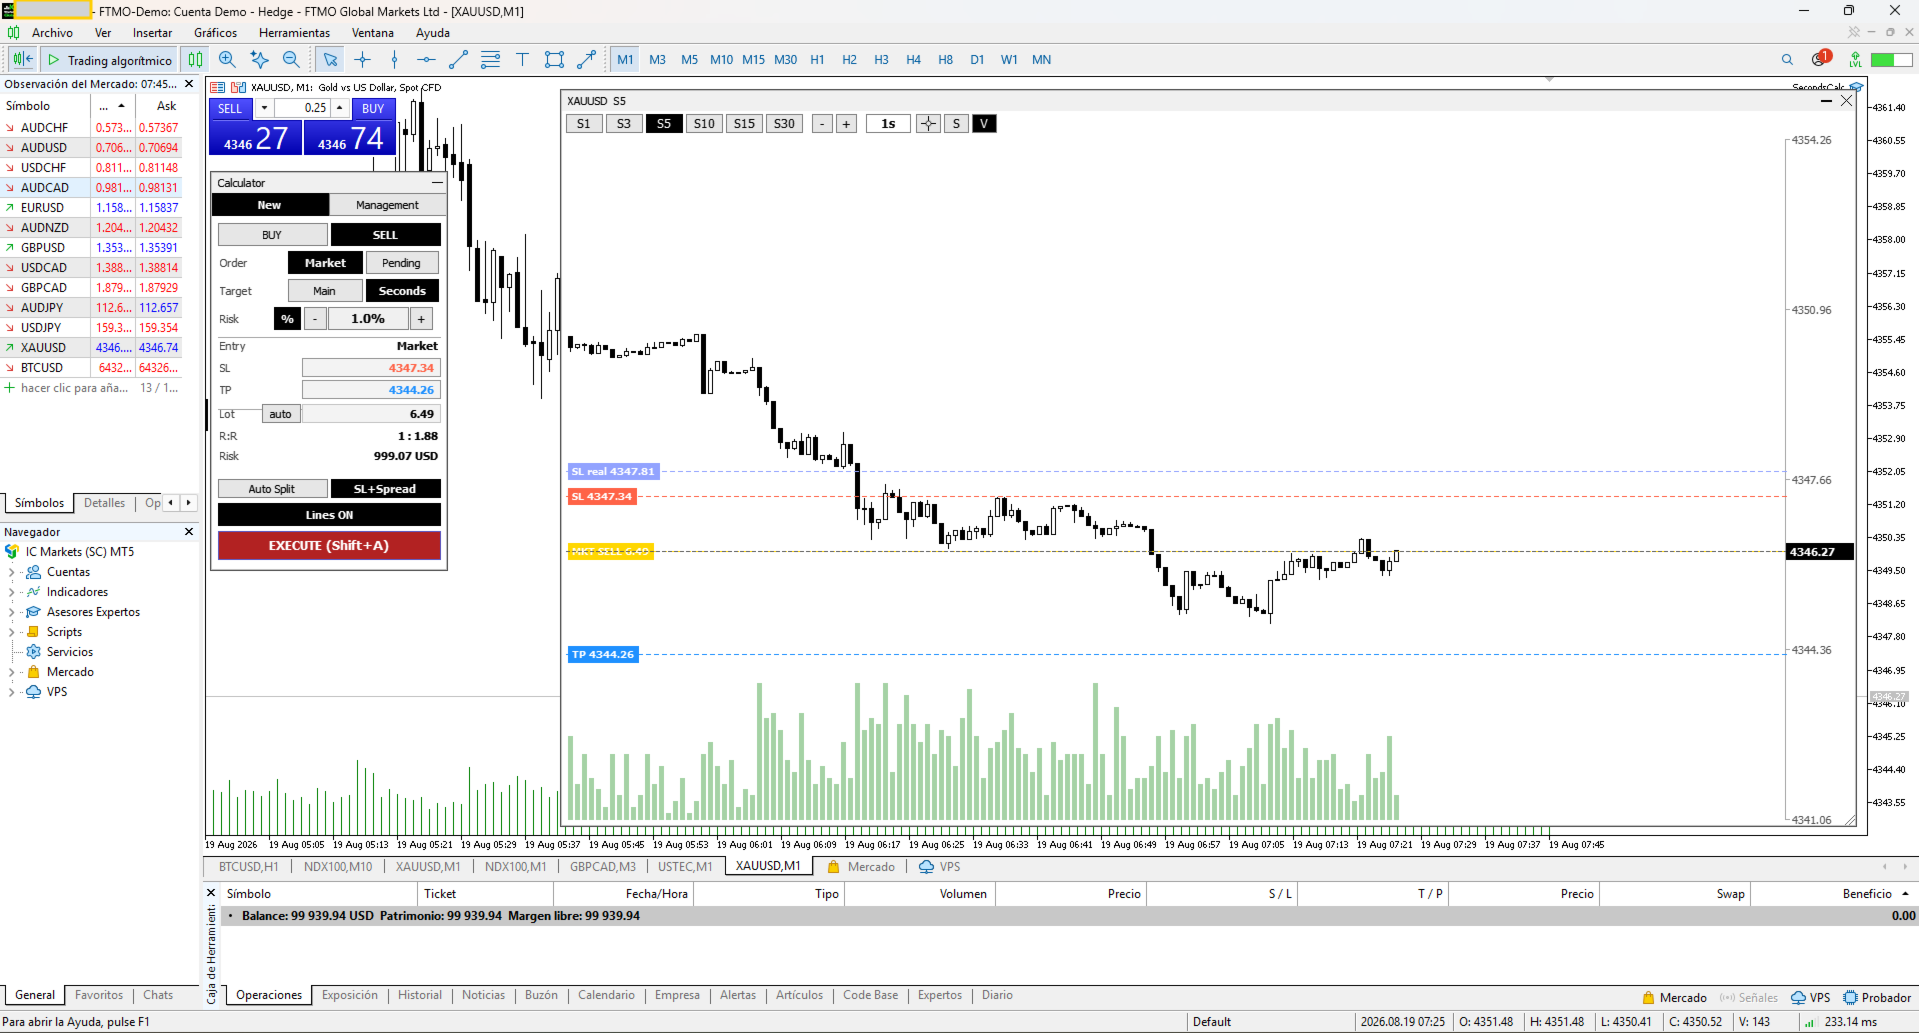Toggle Auto Split option
The width and height of the screenshot is (1919, 1033).
click(272, 489)
